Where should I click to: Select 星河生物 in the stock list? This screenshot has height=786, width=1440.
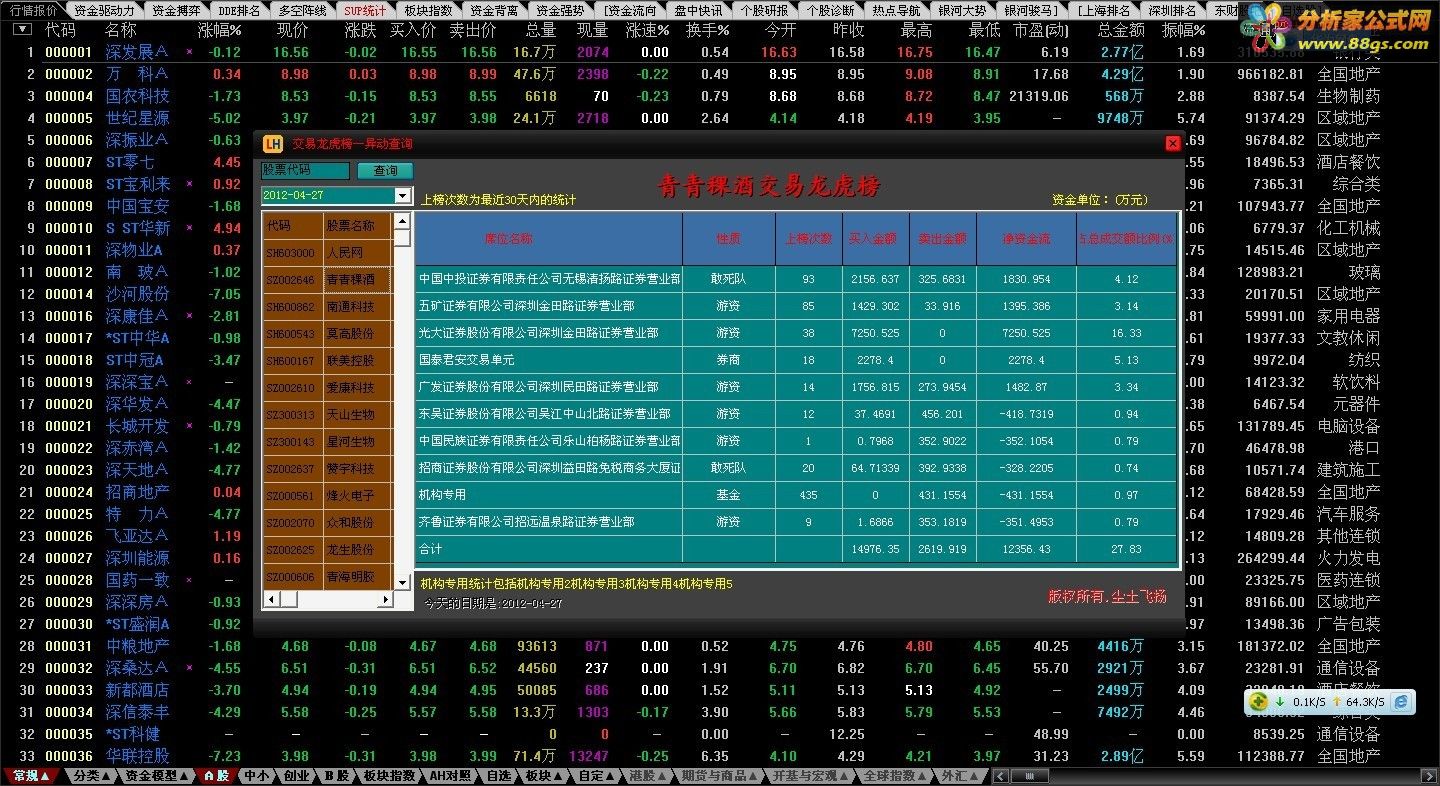coord(350,442)
